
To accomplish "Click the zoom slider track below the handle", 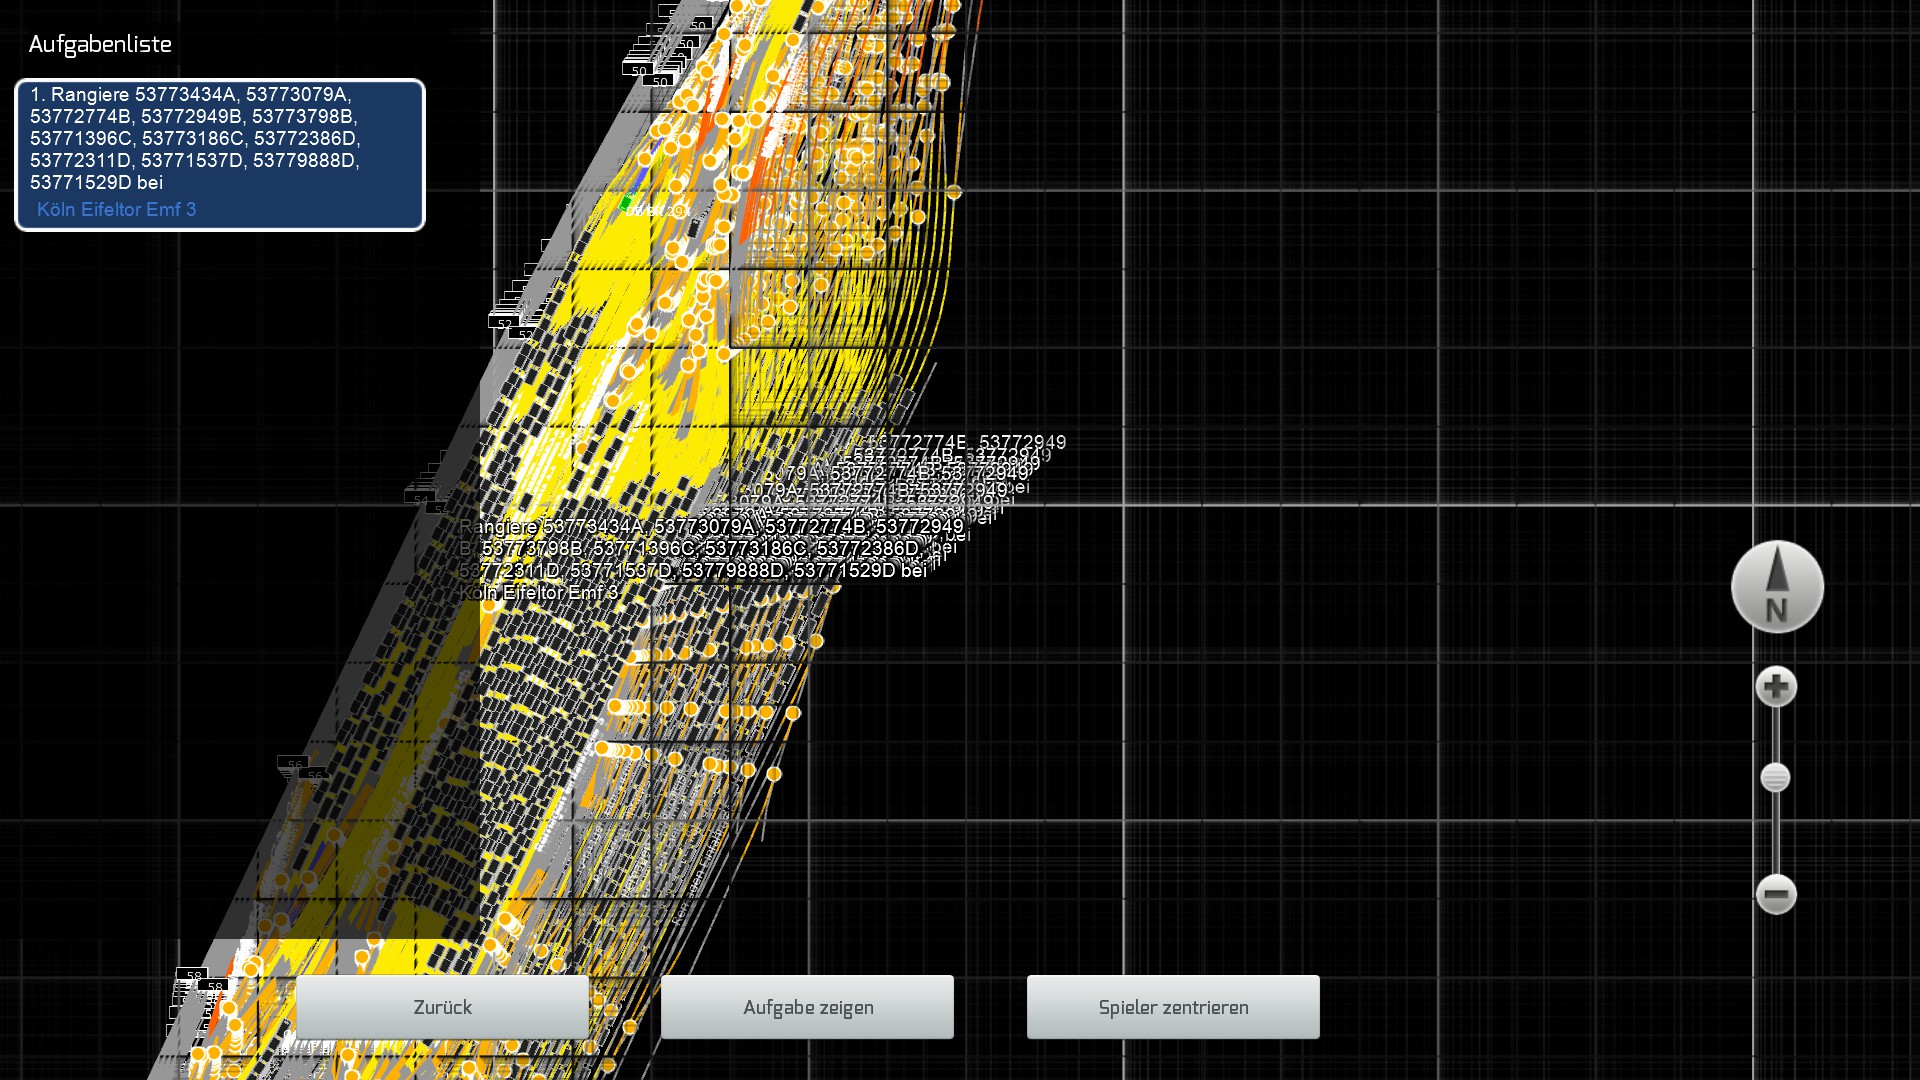I will [1775, 835].
